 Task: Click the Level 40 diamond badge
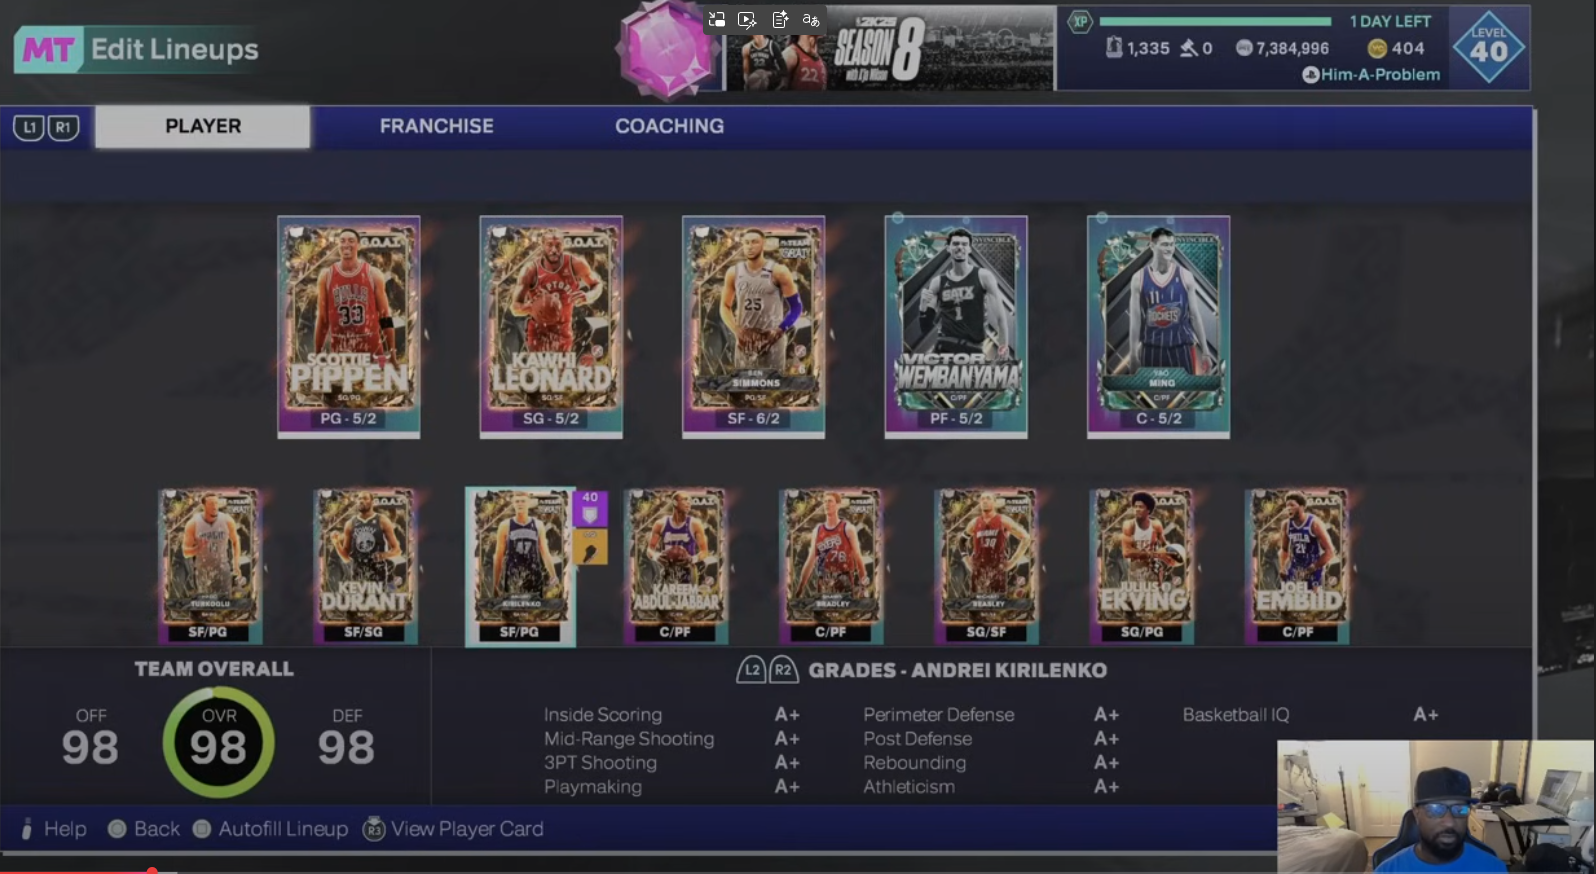1489,47
